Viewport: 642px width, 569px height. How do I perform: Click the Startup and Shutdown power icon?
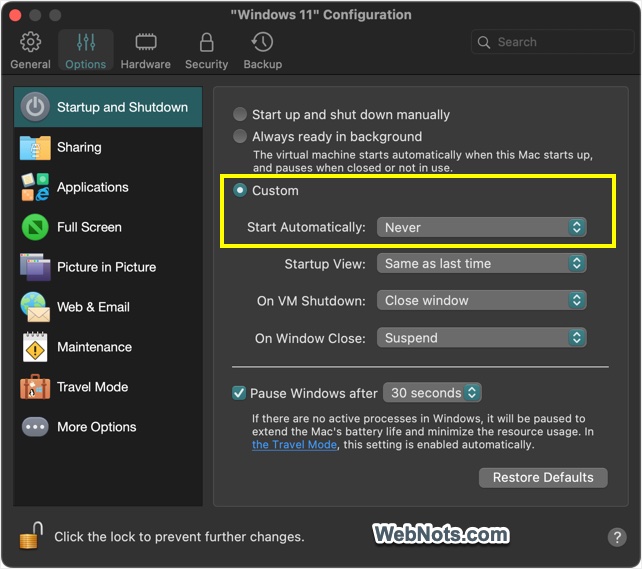coord(35,107)
